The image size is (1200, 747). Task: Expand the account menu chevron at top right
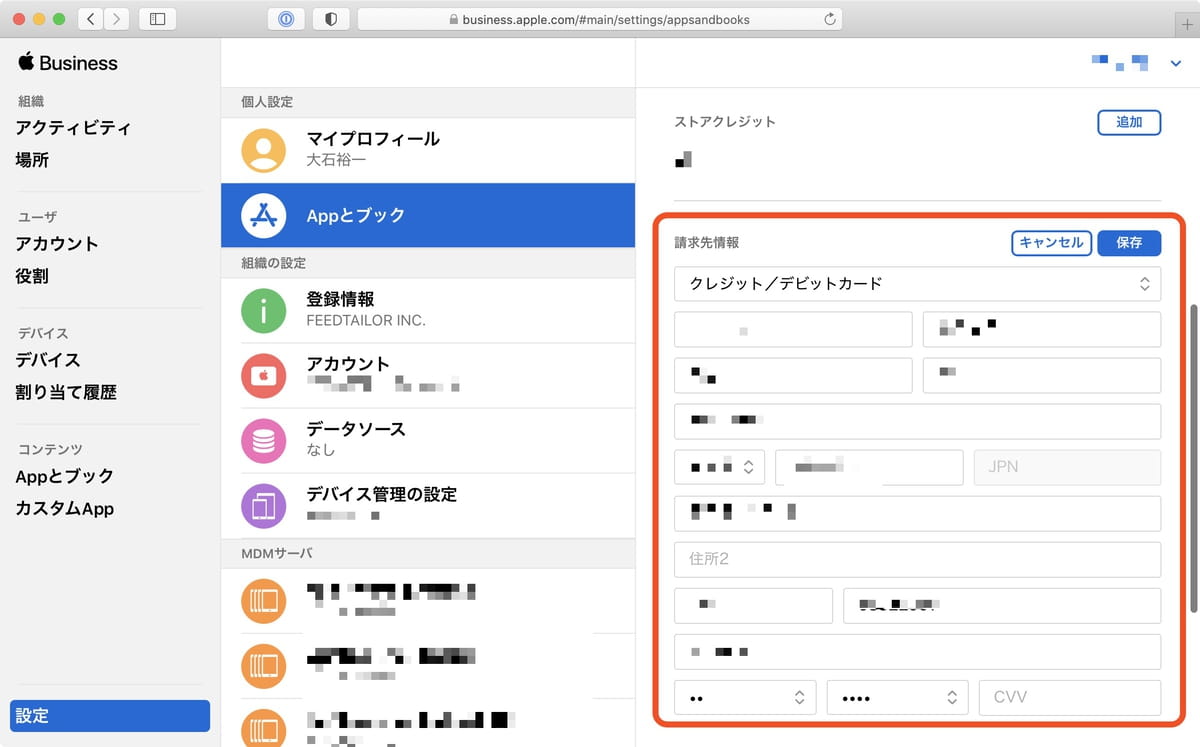pyautogui.click(x=1175, y=64)
